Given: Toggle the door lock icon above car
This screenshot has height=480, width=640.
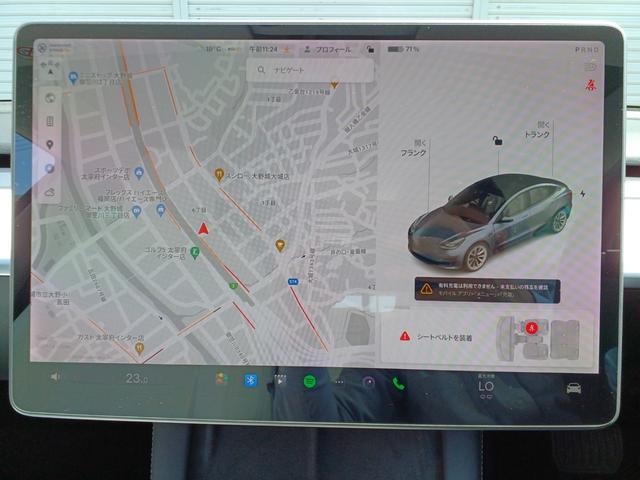Looking at the screenshot, I should (497, 141).
